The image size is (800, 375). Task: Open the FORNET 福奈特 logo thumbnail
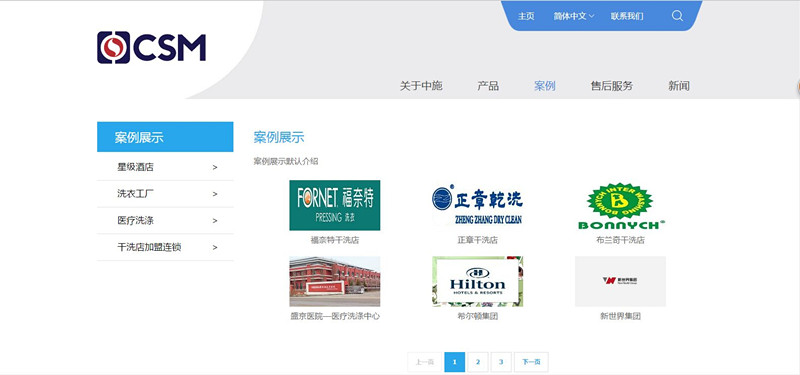point(335,205)
